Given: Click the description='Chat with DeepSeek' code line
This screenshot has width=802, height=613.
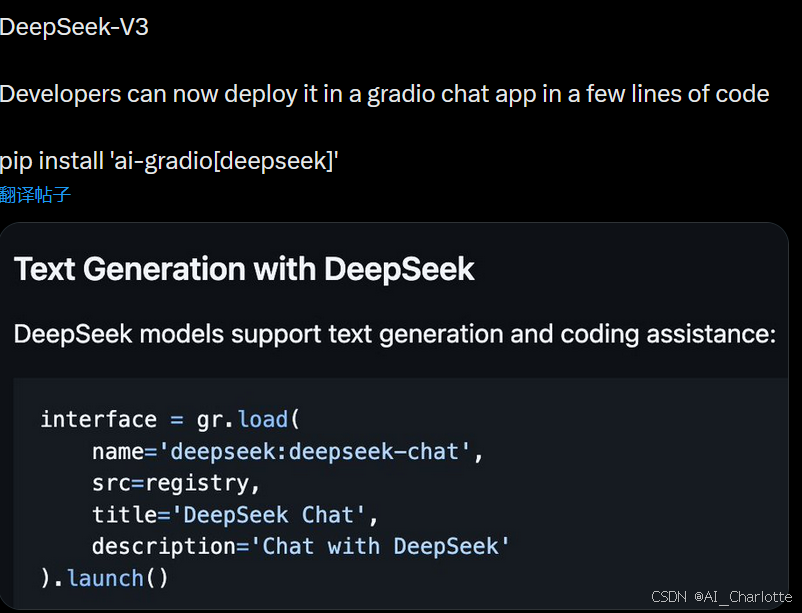Looking at the screenshot, I should (x=301, y=546).
